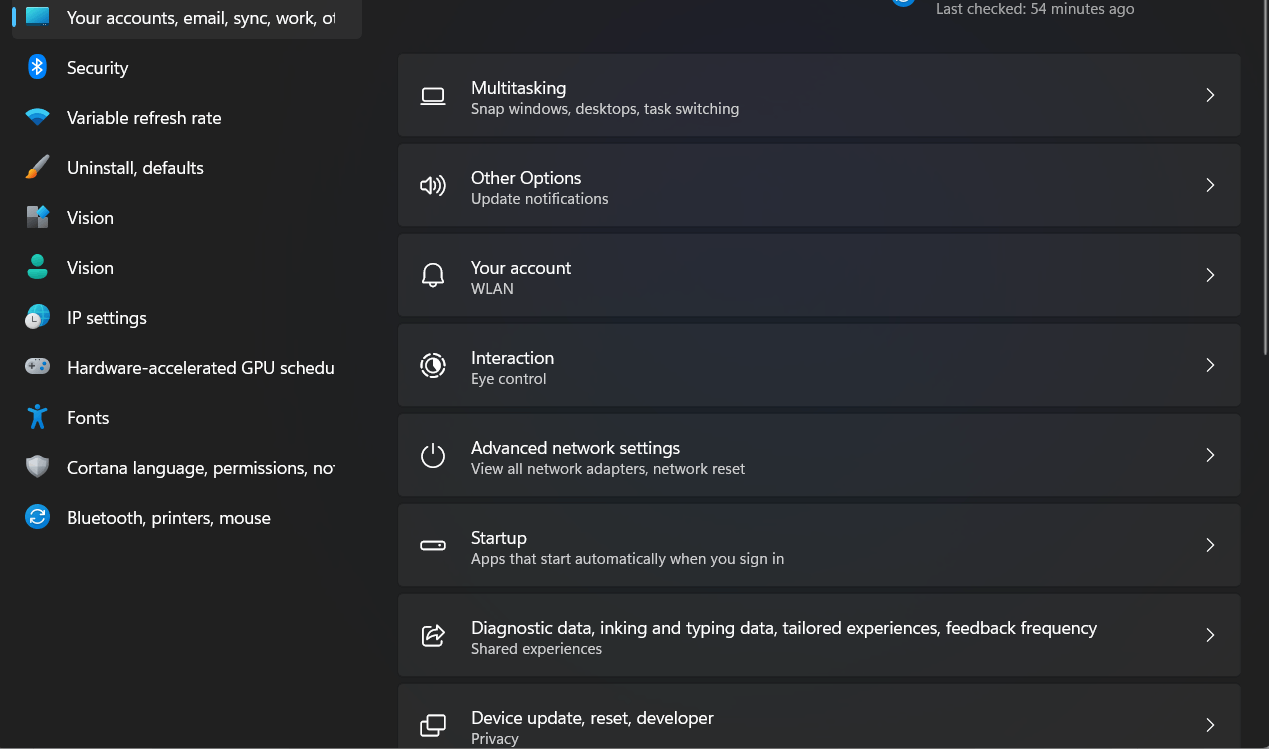
Task: Click the paintbrush icon beside Uninstall, defaults
Action: pyautogui.click(x=37, y=167)
